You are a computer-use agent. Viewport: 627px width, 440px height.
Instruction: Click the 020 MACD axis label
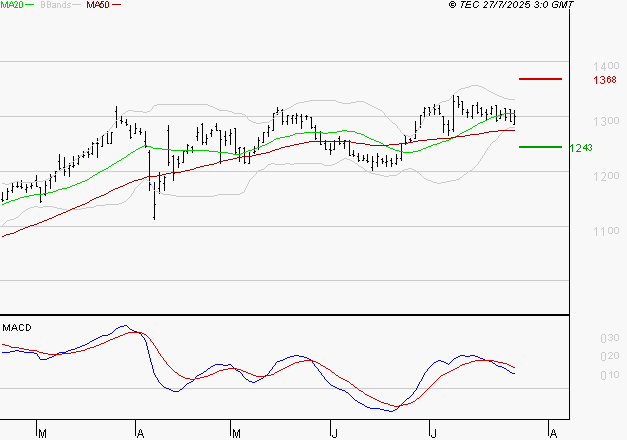pyautogui.click(x=580, y=357)
